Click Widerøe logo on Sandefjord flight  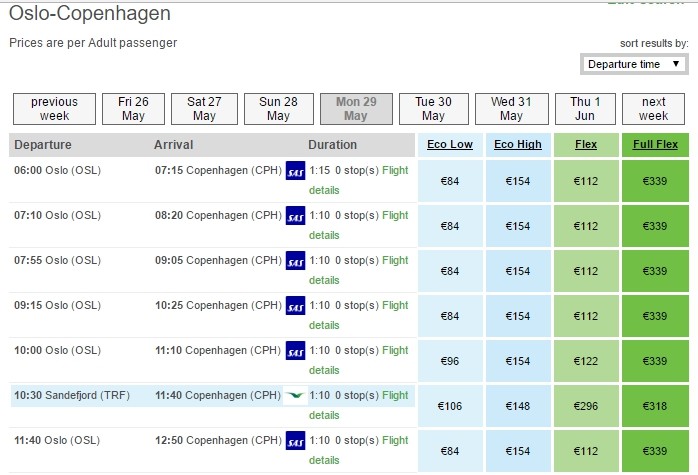point(295,396)
